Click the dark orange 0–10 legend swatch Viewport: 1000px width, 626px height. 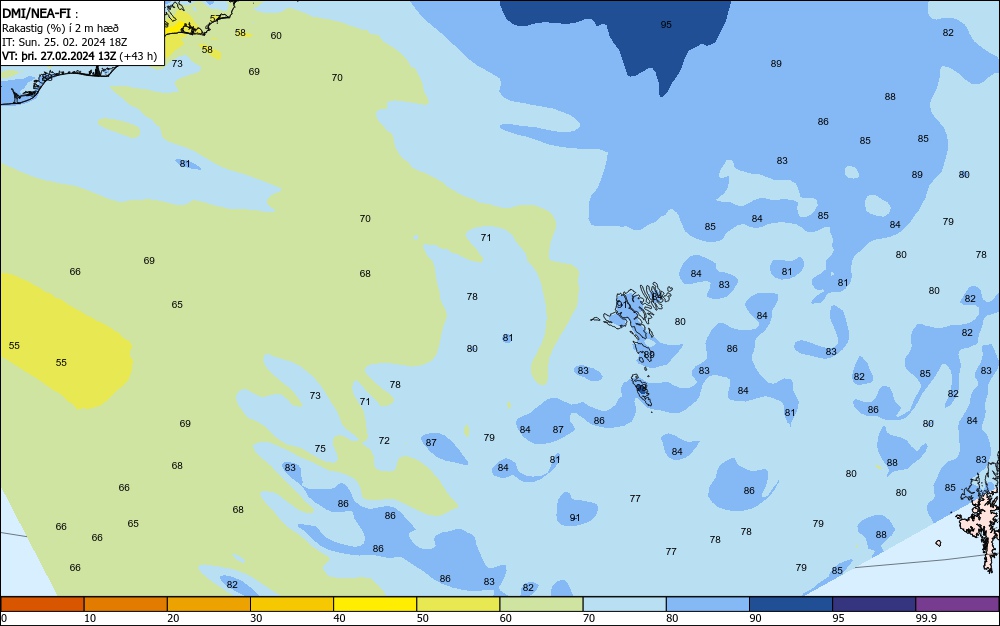pos(42,604)
